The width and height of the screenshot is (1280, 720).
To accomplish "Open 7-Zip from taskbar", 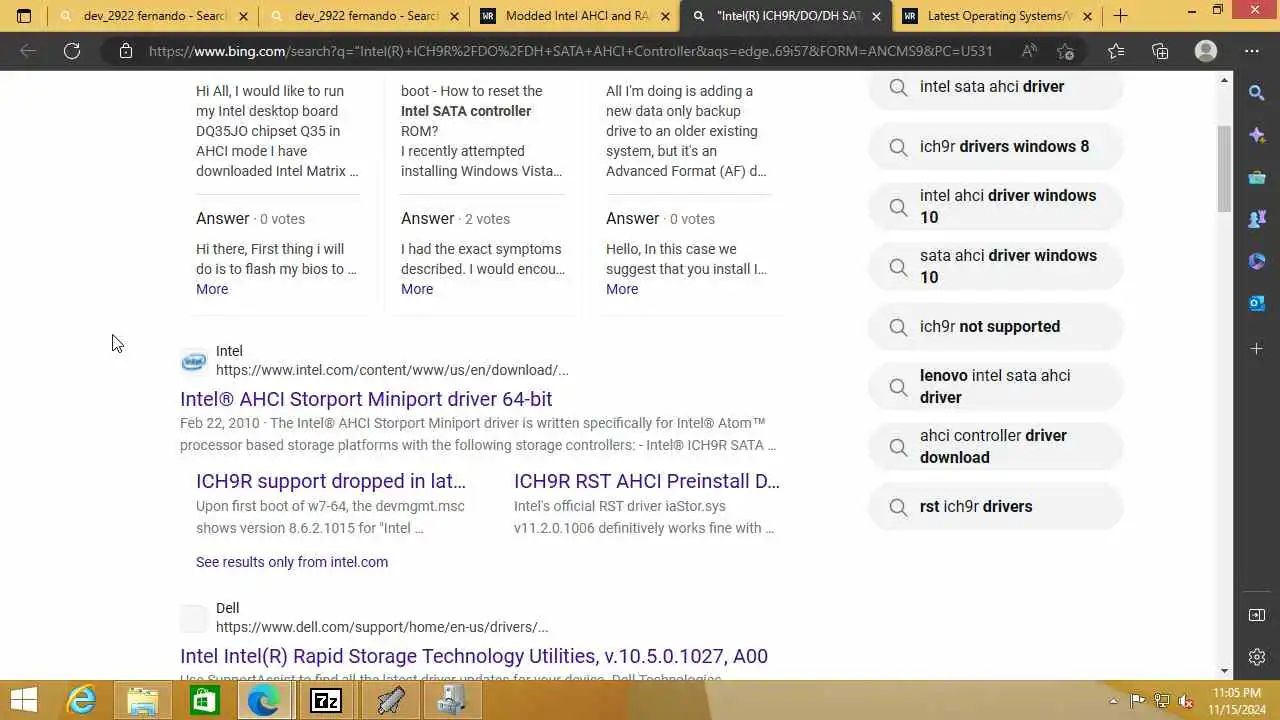I will pyautogui.click(x=326, y=700).
